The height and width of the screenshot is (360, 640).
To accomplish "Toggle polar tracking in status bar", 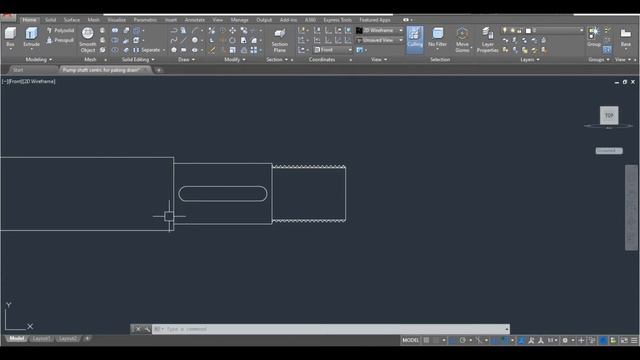I will (x=462, y=340).
